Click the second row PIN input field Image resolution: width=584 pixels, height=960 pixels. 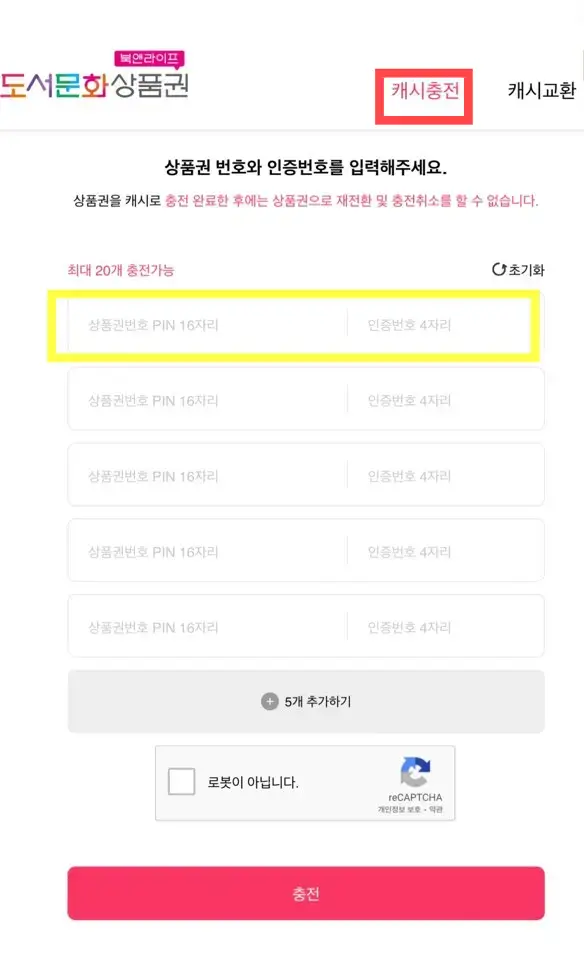200,398
